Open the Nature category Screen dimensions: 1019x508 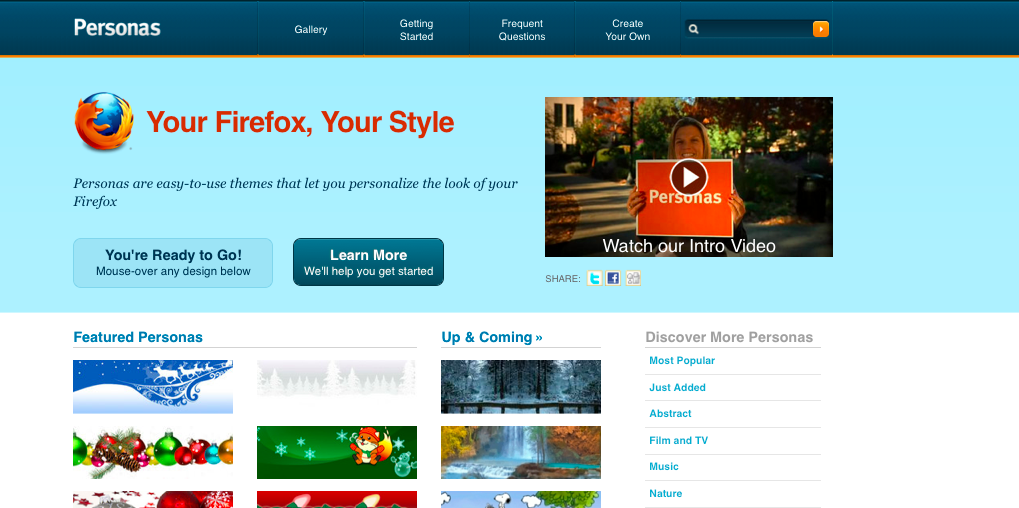pyautogui.click(x=665, y=494)
